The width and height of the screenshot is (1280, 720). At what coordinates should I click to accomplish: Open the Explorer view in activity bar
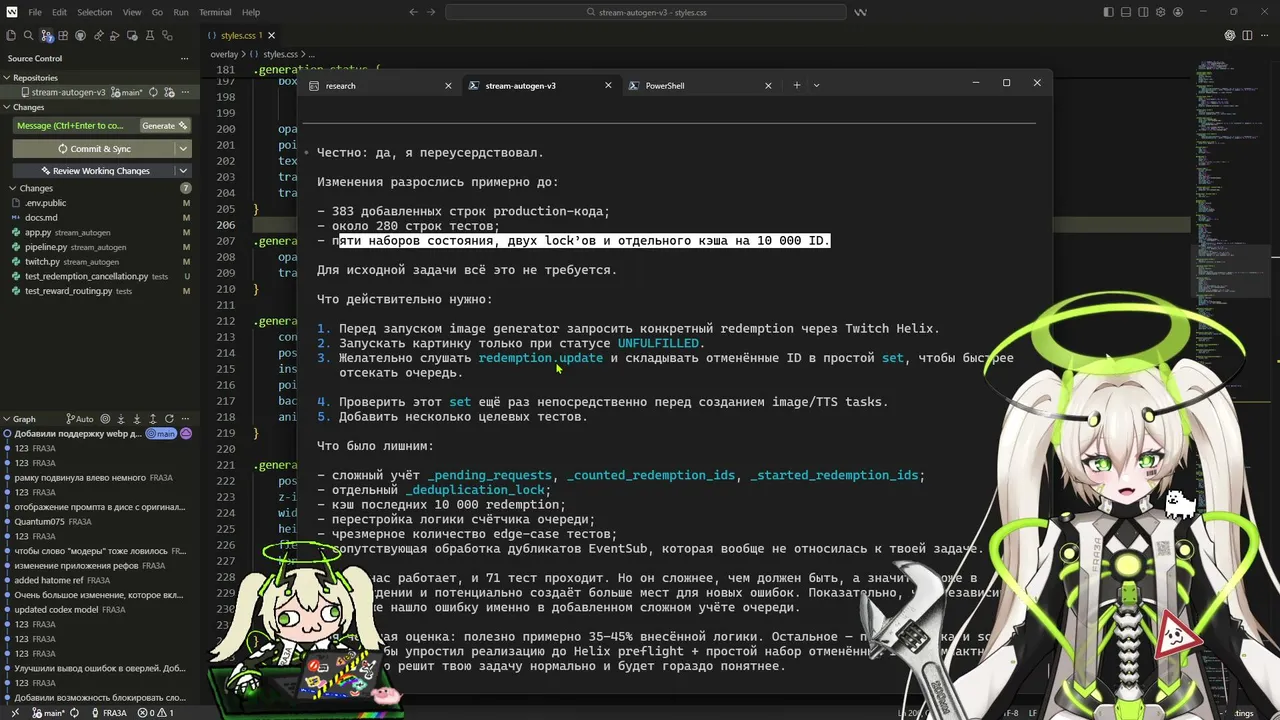pos(9,35)
